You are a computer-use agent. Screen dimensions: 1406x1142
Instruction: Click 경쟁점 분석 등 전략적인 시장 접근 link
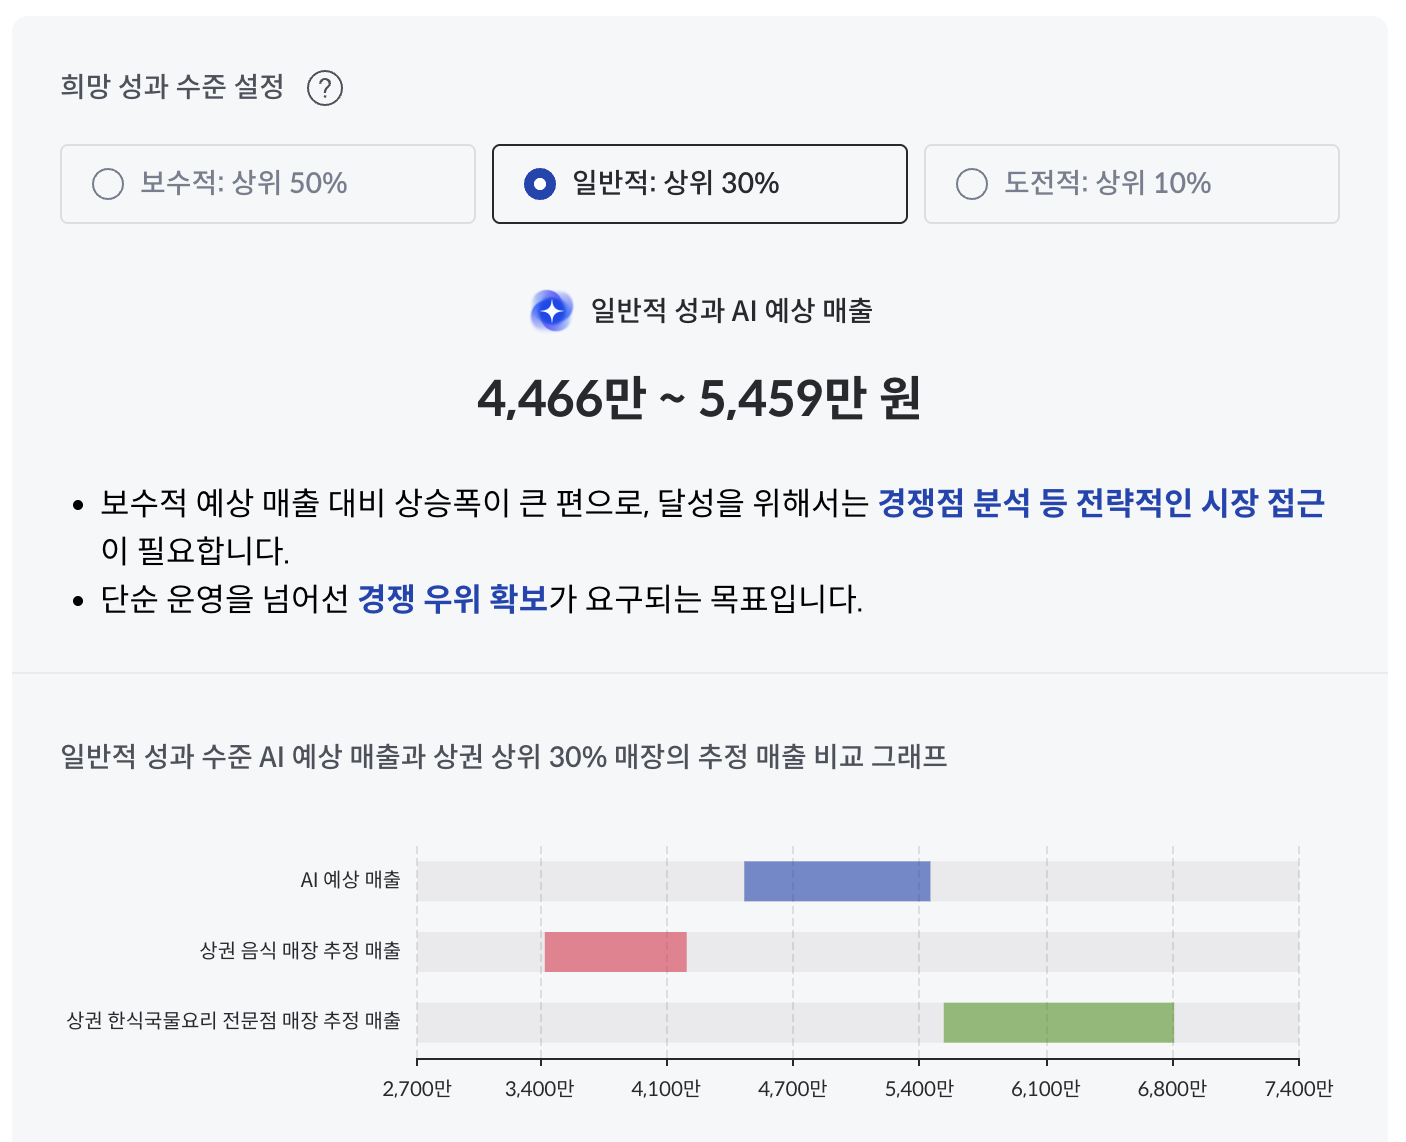point(1100,502)
